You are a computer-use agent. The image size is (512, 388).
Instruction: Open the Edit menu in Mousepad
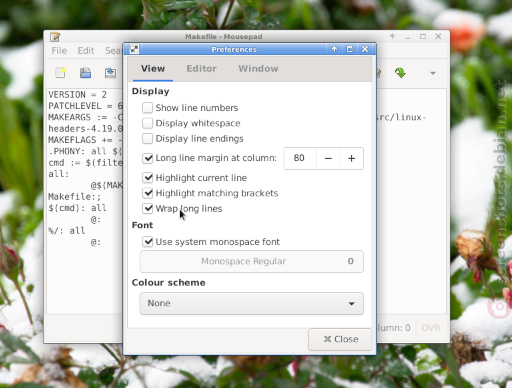[x=86, y=51]
